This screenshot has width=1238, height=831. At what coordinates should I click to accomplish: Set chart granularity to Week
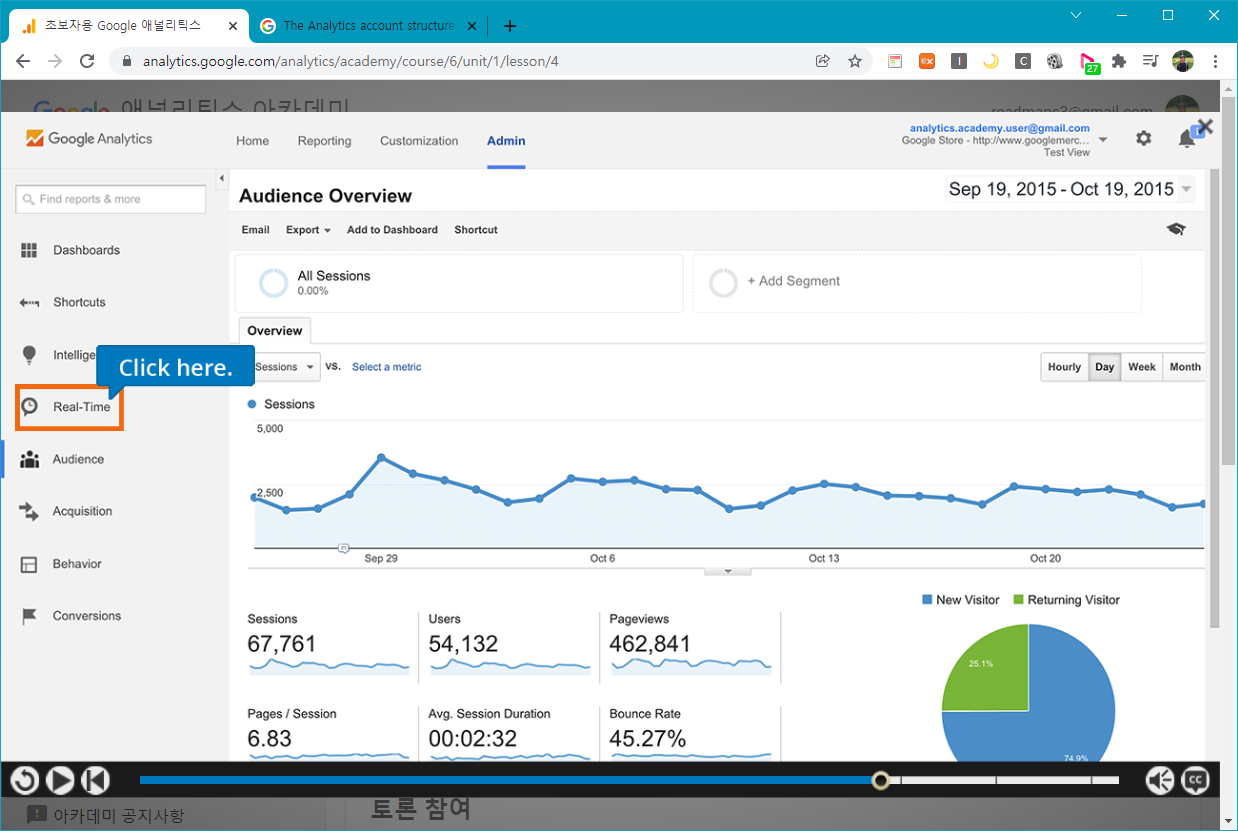coord(1142,367)
